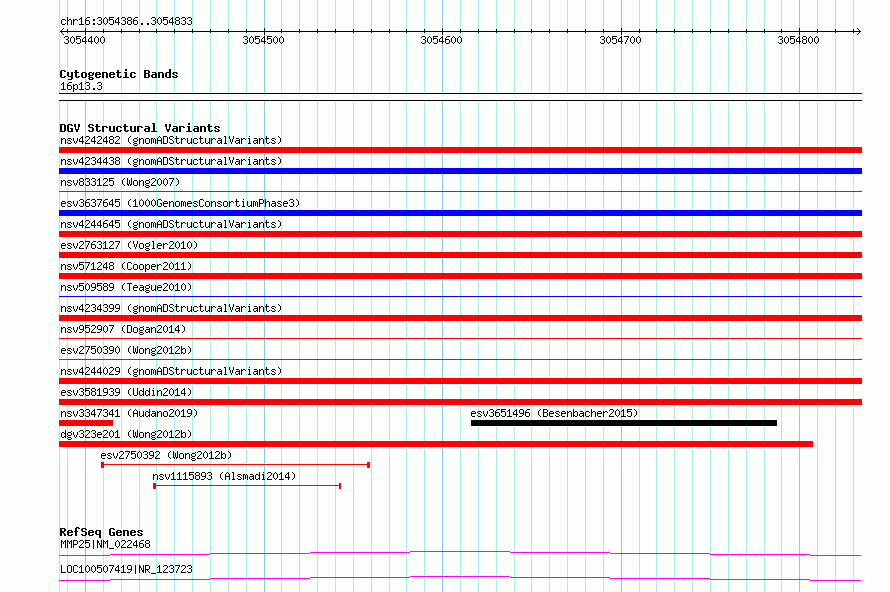Open the nsv4234438 gnomAD variant label

pos(171,161)
